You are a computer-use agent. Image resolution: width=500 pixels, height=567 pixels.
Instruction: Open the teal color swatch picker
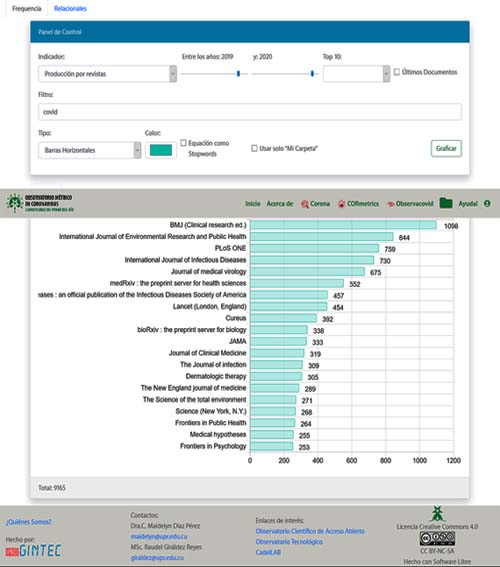click(161, 150)
